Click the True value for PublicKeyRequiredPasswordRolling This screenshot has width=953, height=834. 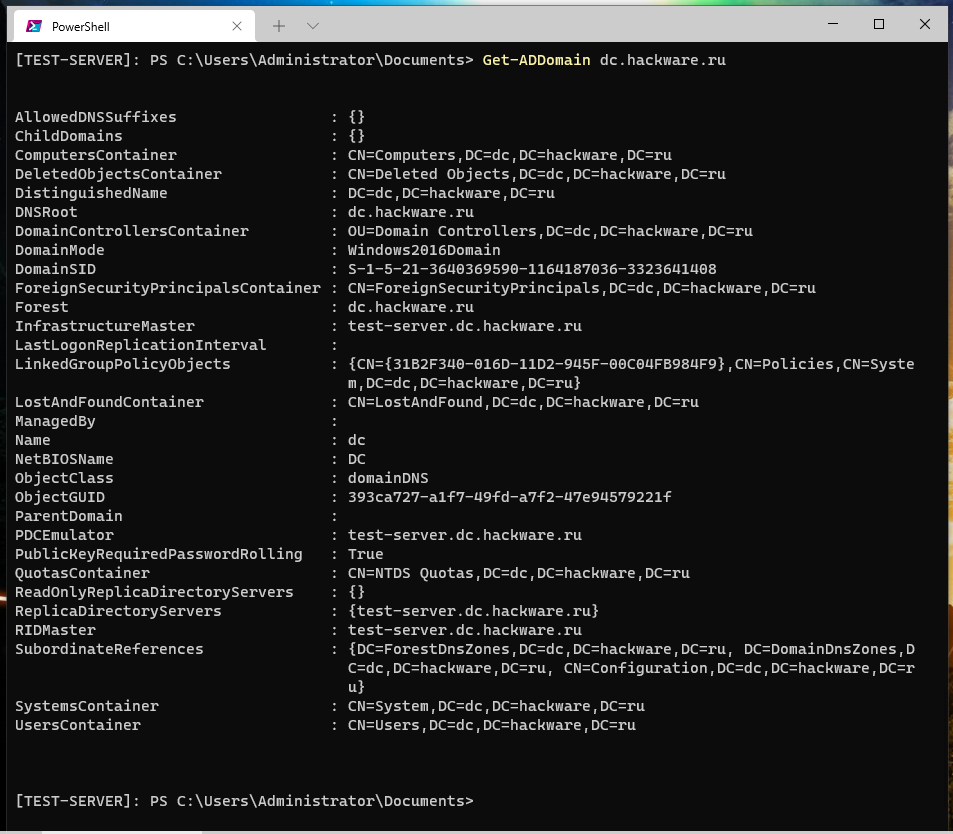pyautogui.click(x=365, y=554)
